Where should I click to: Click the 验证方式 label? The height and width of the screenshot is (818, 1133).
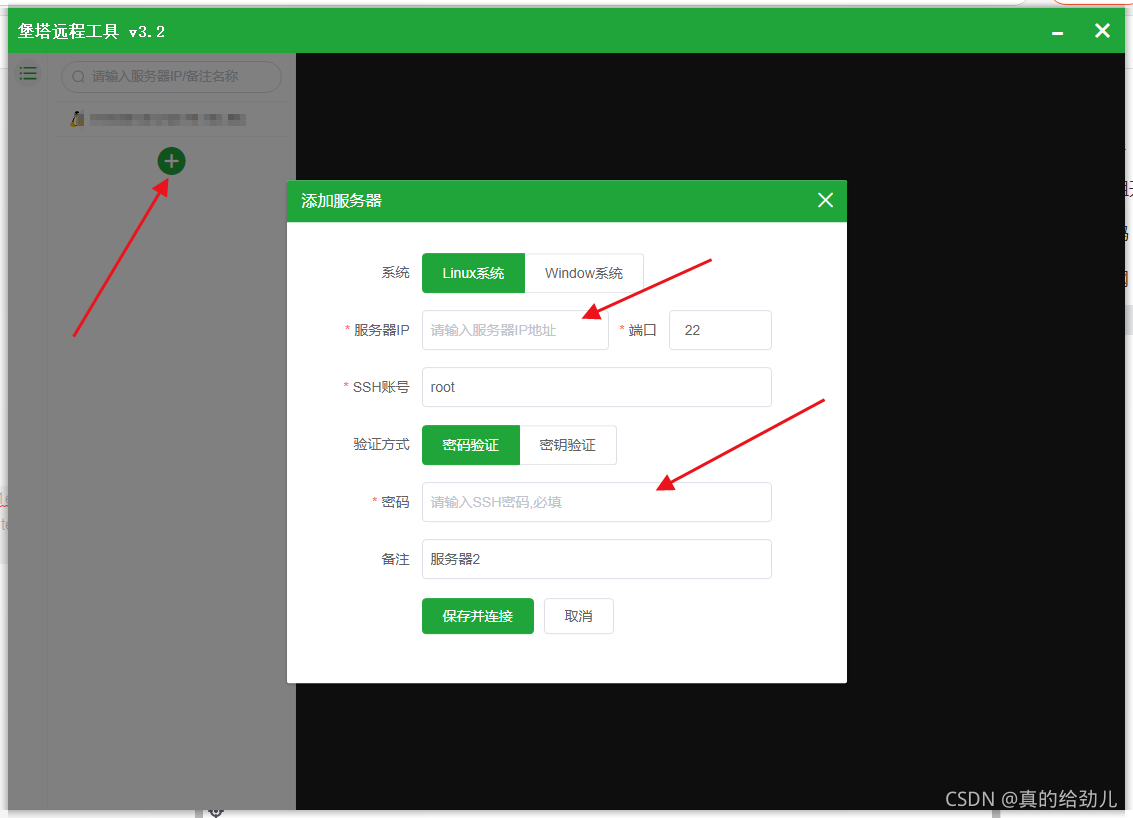coord(381,444)
